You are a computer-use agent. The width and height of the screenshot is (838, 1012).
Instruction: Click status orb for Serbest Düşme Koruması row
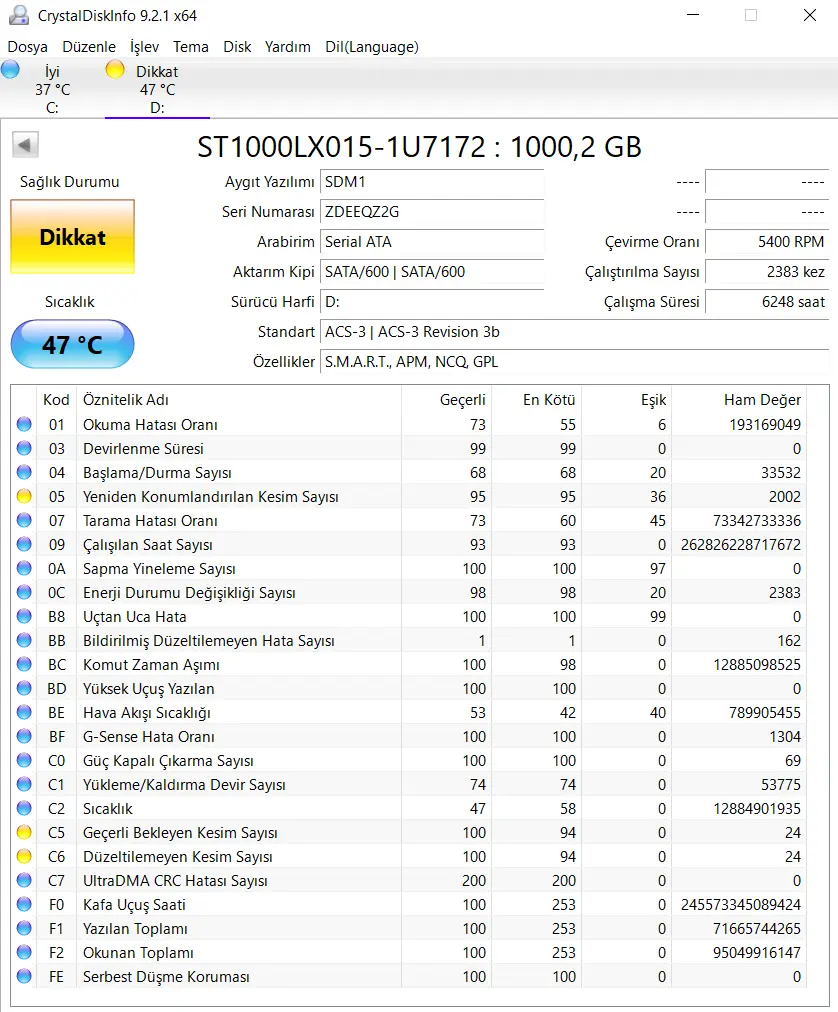coord(24,977)
